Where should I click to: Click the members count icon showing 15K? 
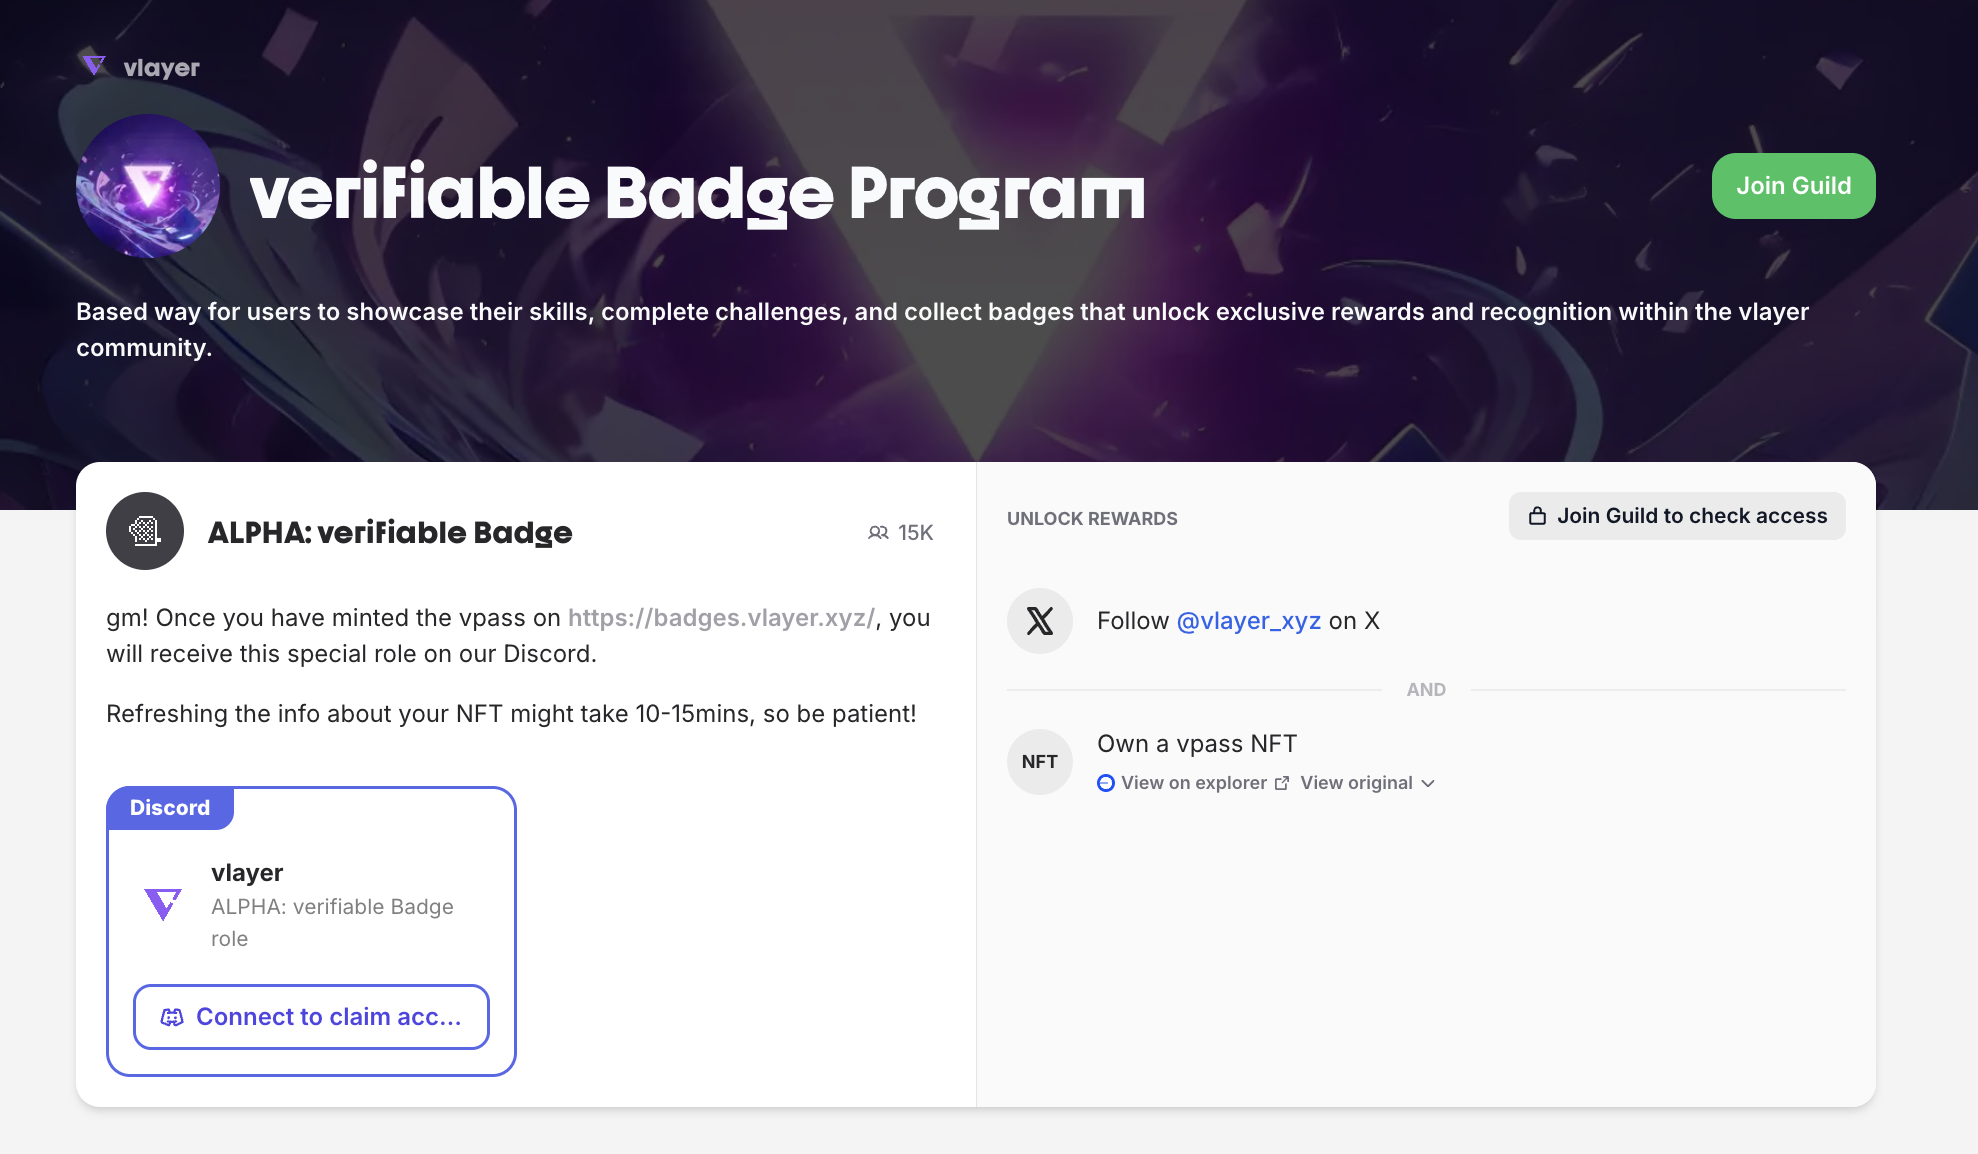point(878,533)
